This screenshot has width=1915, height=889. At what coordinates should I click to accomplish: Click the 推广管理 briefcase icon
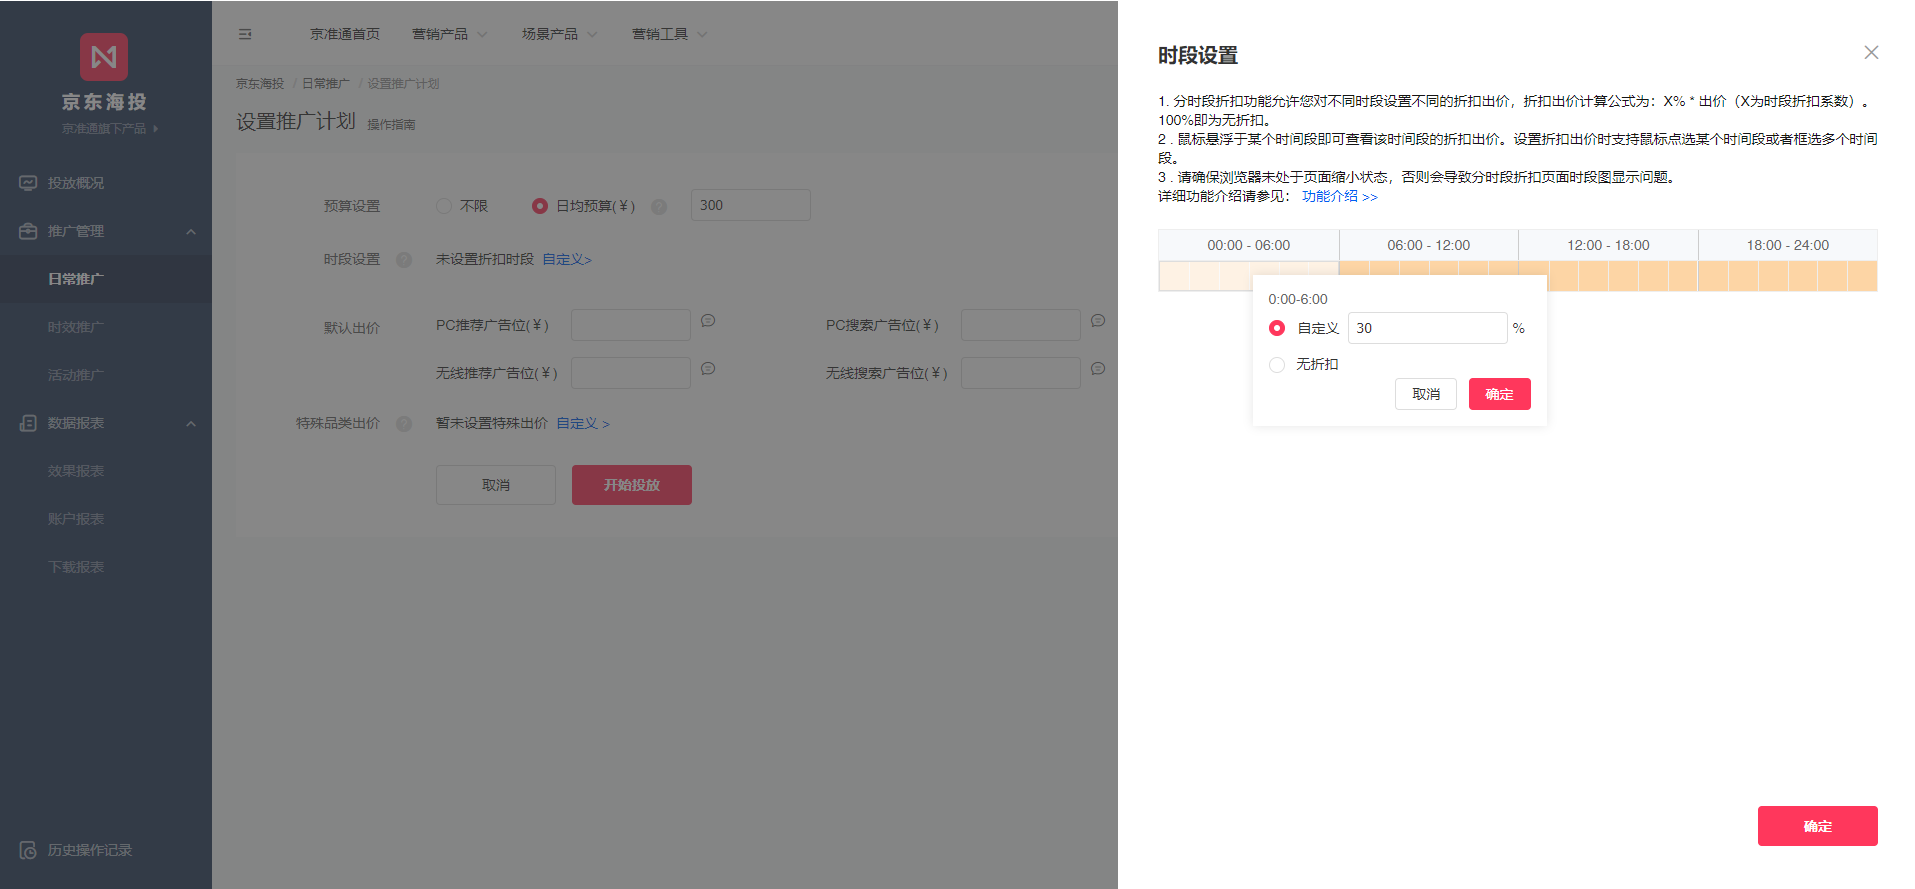(28, 231)
